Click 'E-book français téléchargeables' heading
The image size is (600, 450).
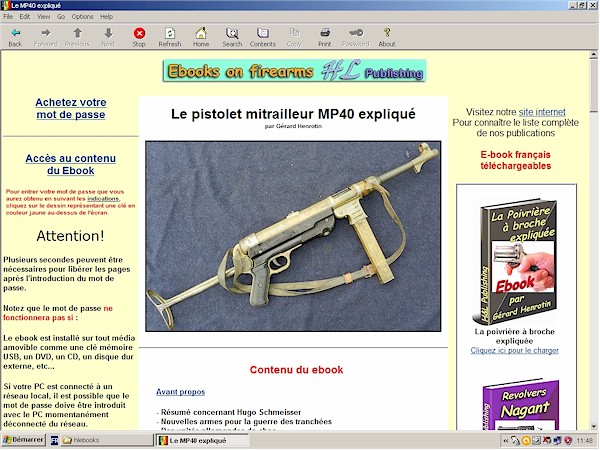tap(515, 160)
